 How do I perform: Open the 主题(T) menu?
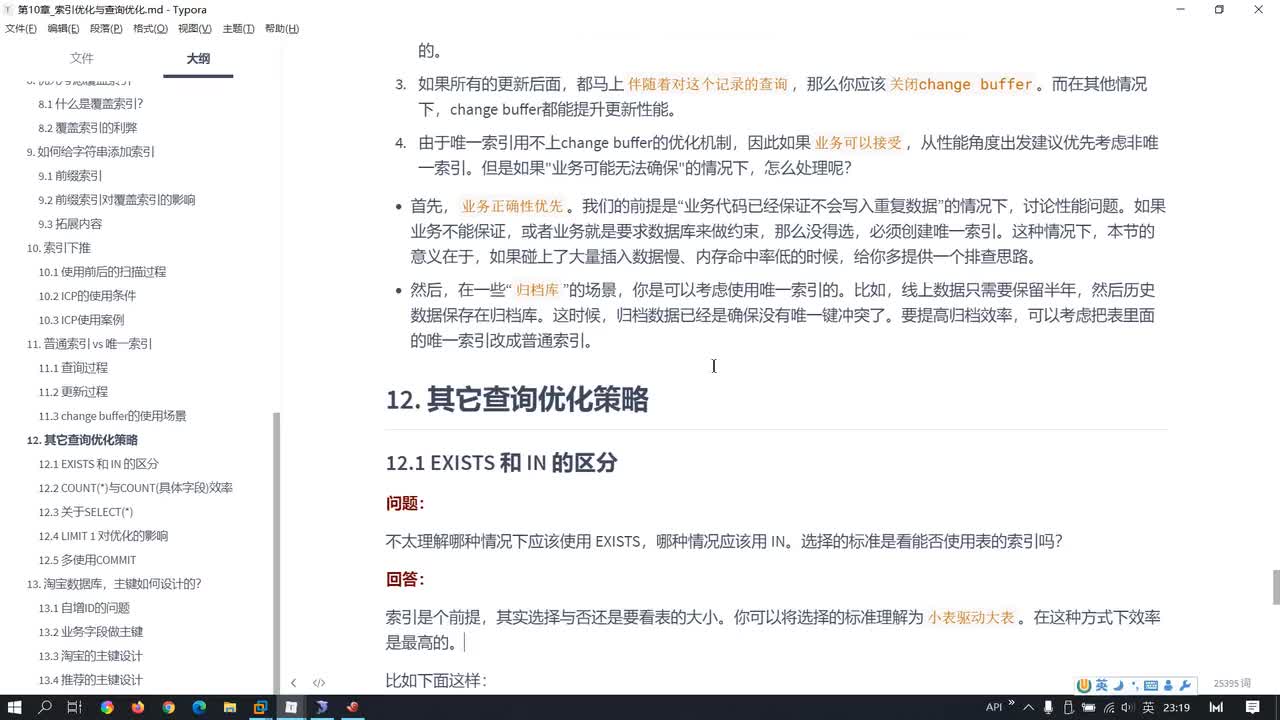pyautogui.click(x=238, y=28)
